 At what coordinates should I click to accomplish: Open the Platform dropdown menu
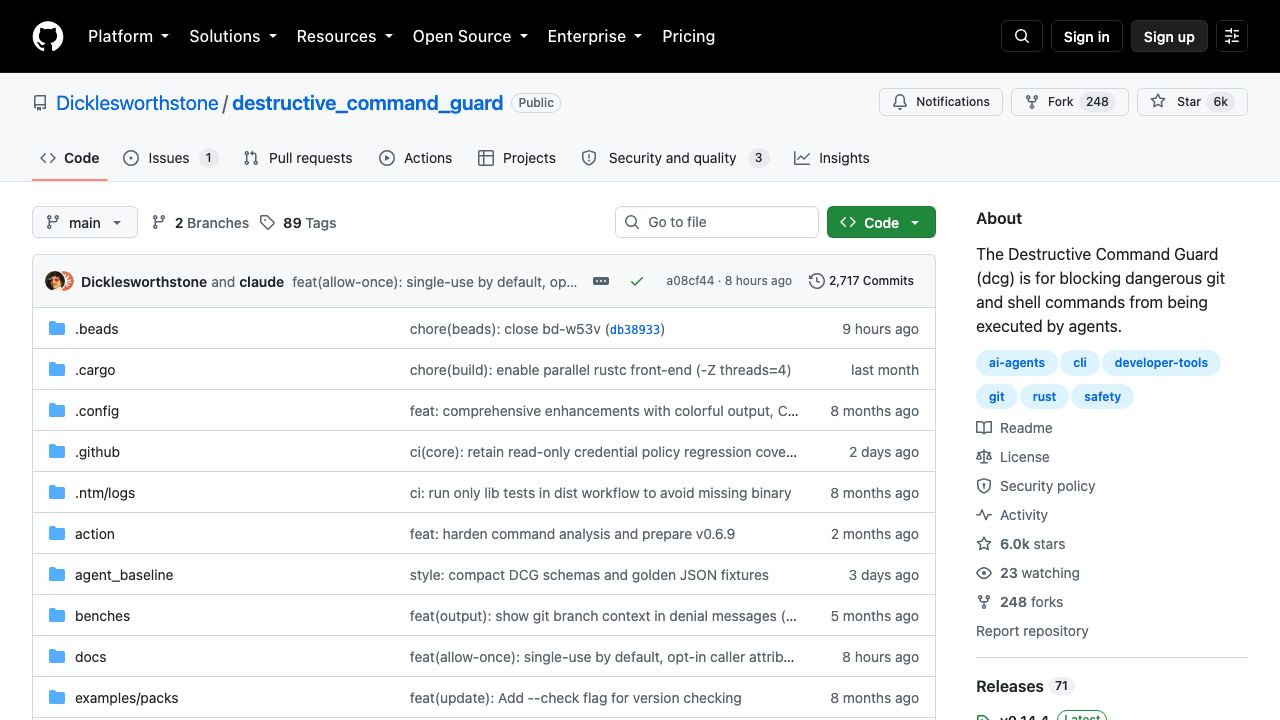(129, 36)
